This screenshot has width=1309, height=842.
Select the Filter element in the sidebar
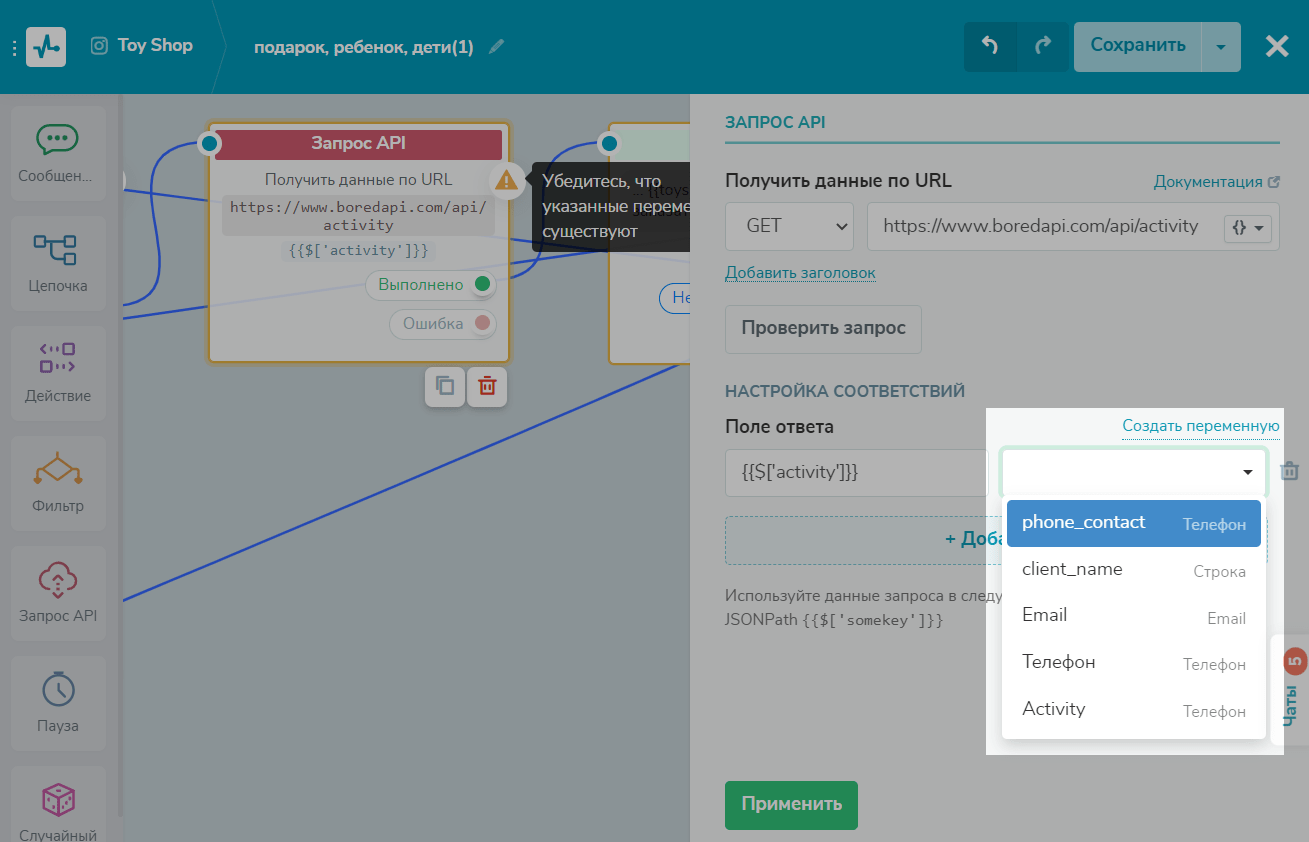point(58,481)
